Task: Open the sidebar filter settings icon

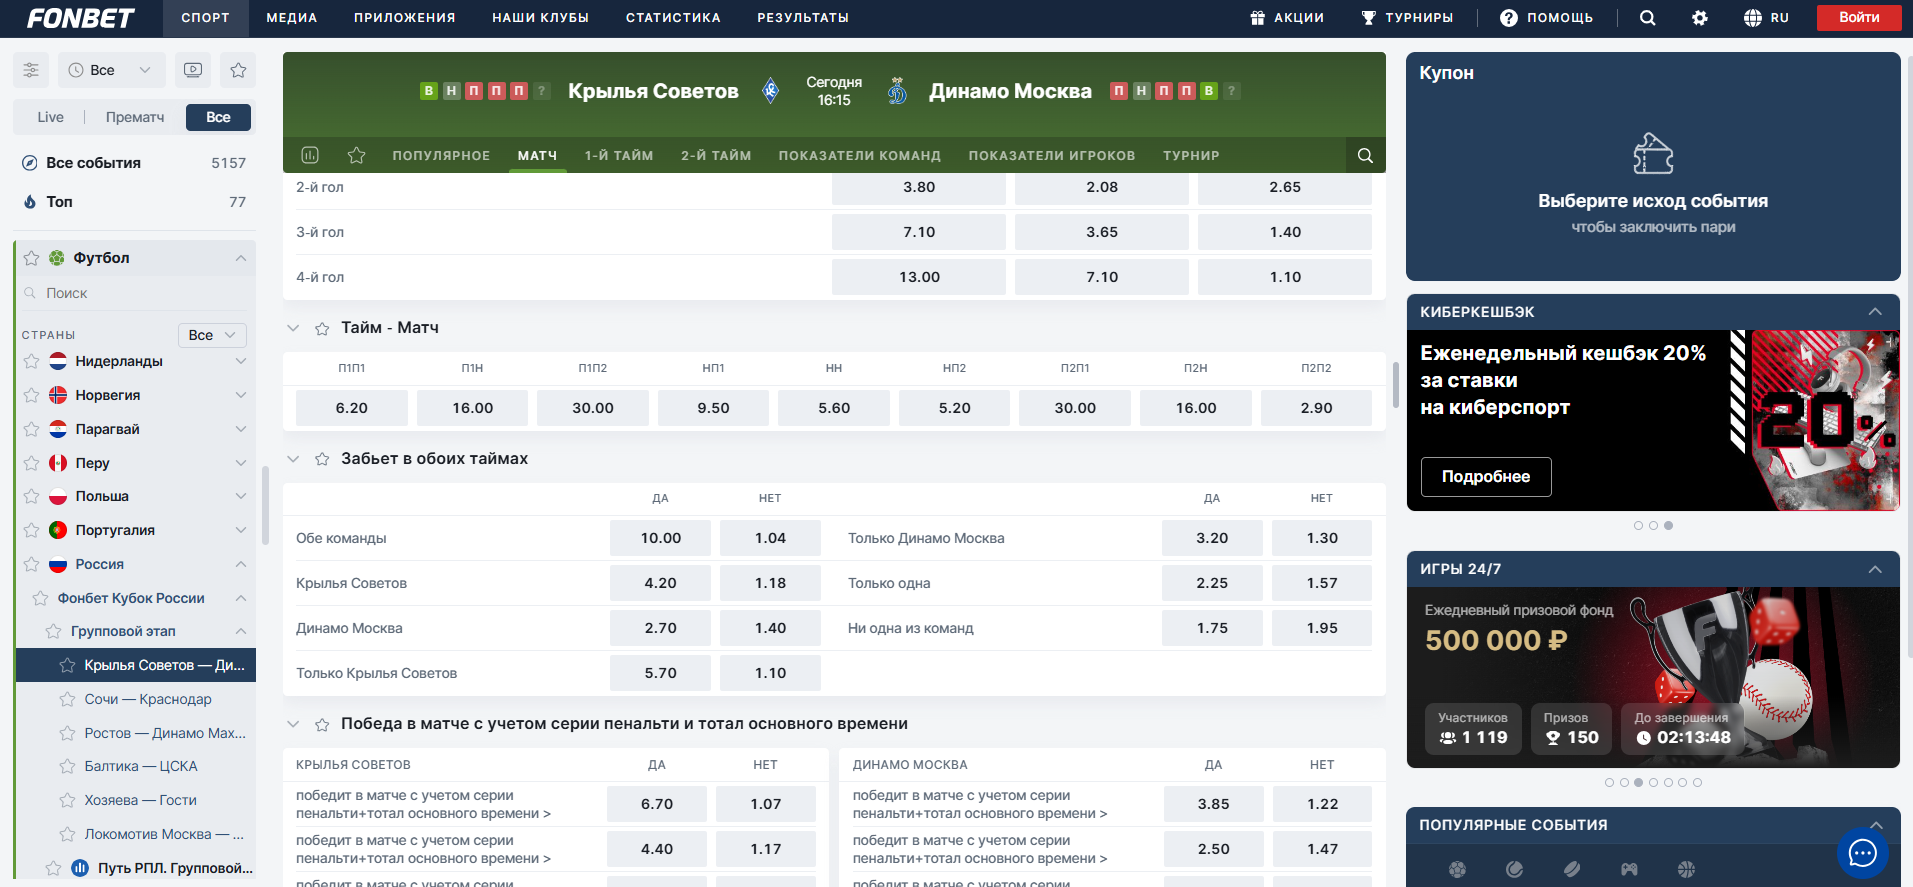Action: point(31,70)
